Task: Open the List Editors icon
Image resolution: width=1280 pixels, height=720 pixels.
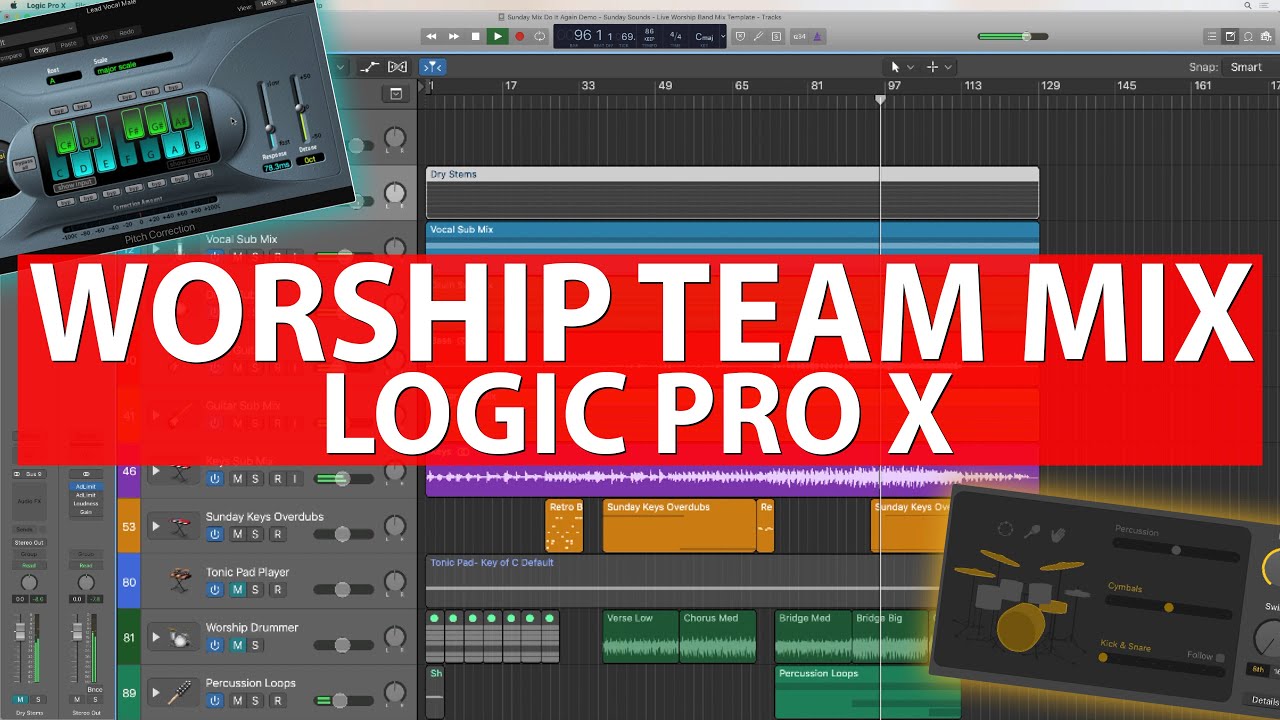Action: tap(1212, 37)
